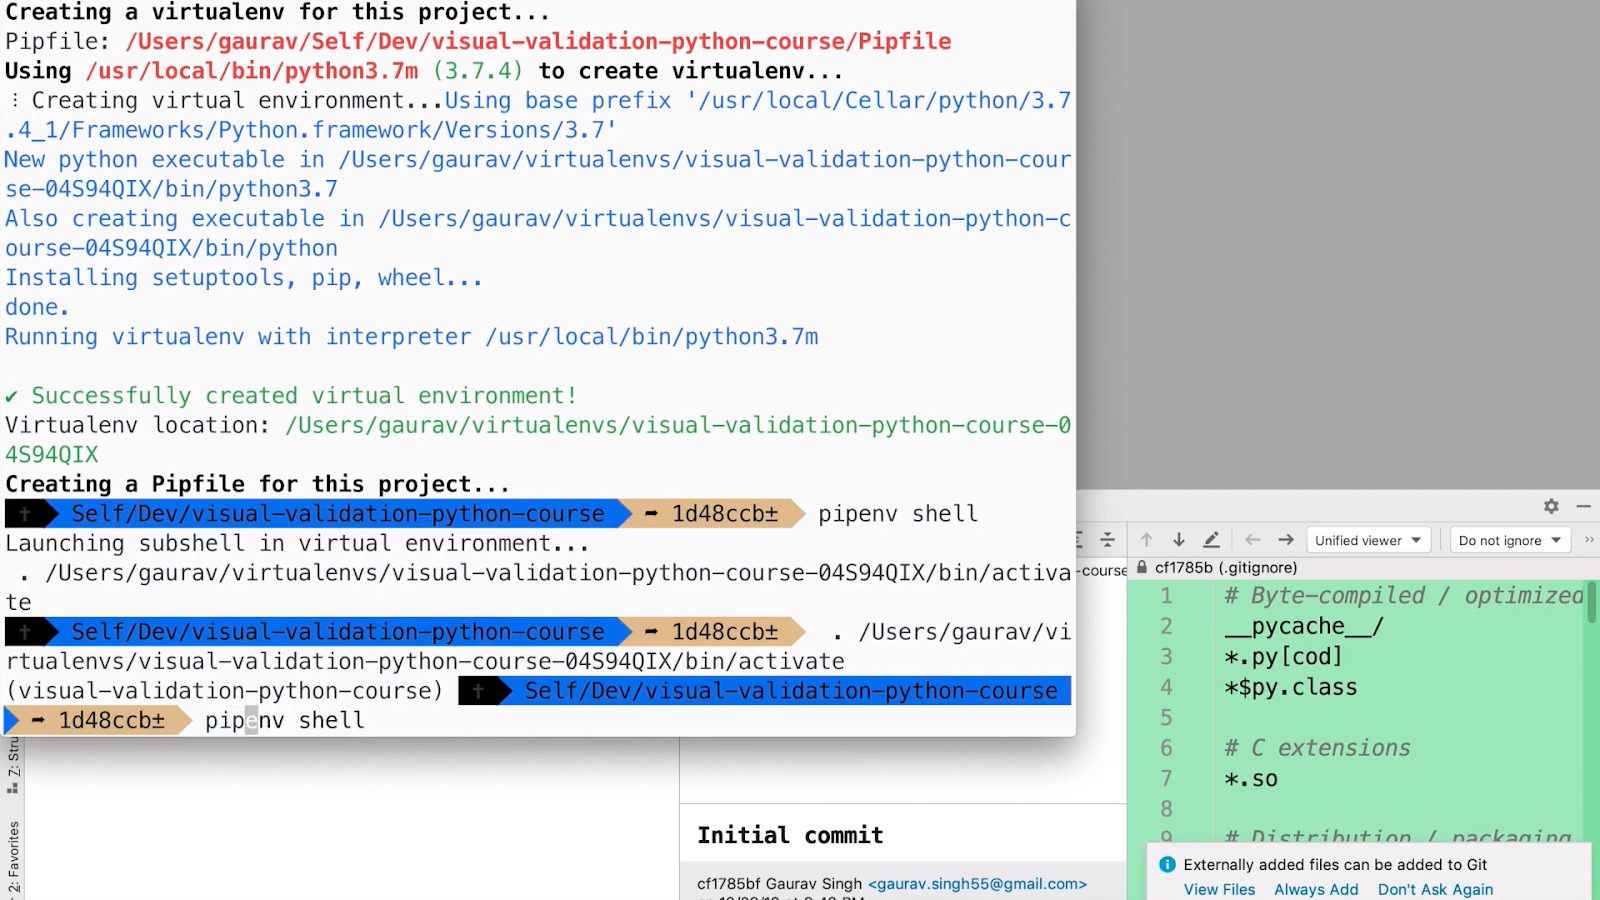Click the pencil edit source icon
The height and width of the screenshot is (900, 1600).
1211,540
